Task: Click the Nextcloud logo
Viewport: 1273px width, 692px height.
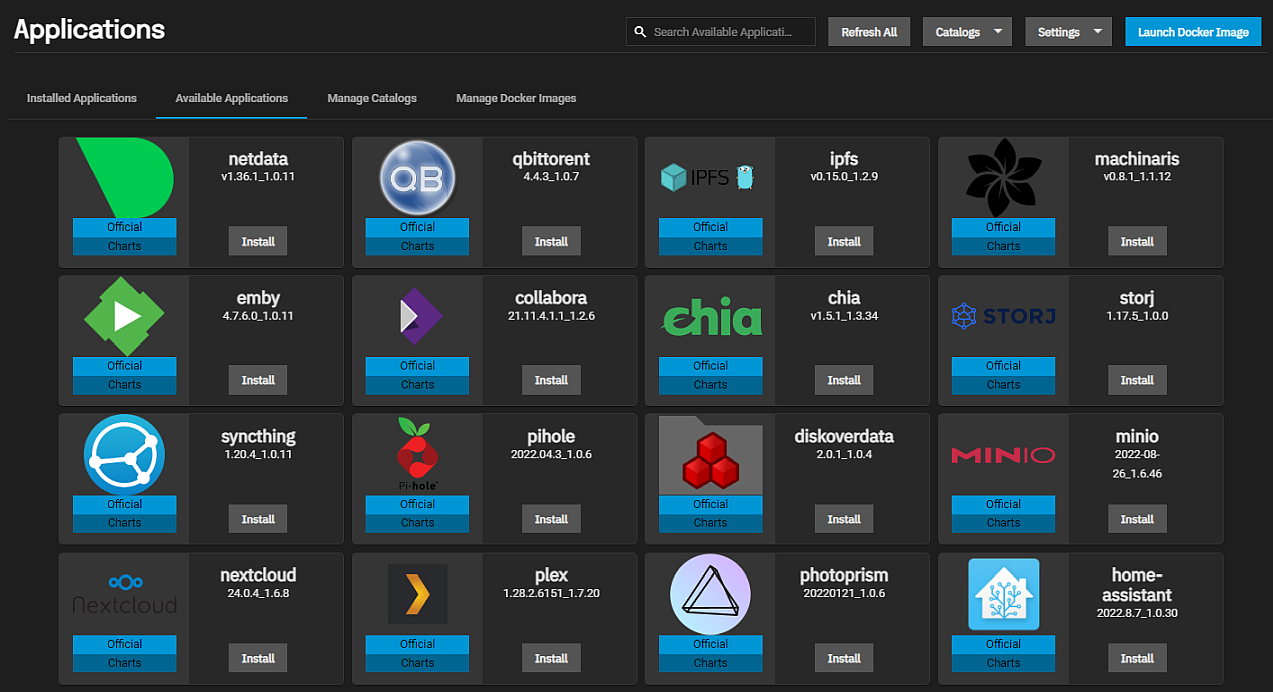Action: (x=125, y=594)
